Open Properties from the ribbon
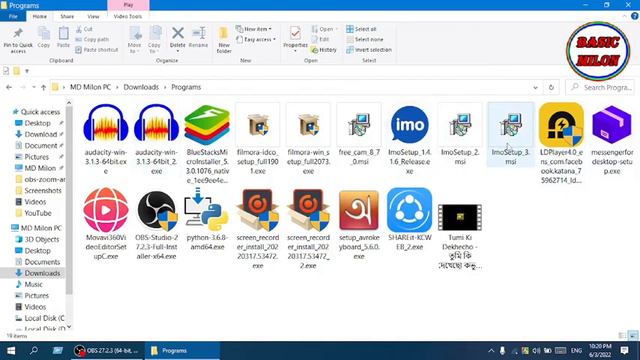Image resolution: width=640 pixels, height=360 pixels. [x=295, y=38]
